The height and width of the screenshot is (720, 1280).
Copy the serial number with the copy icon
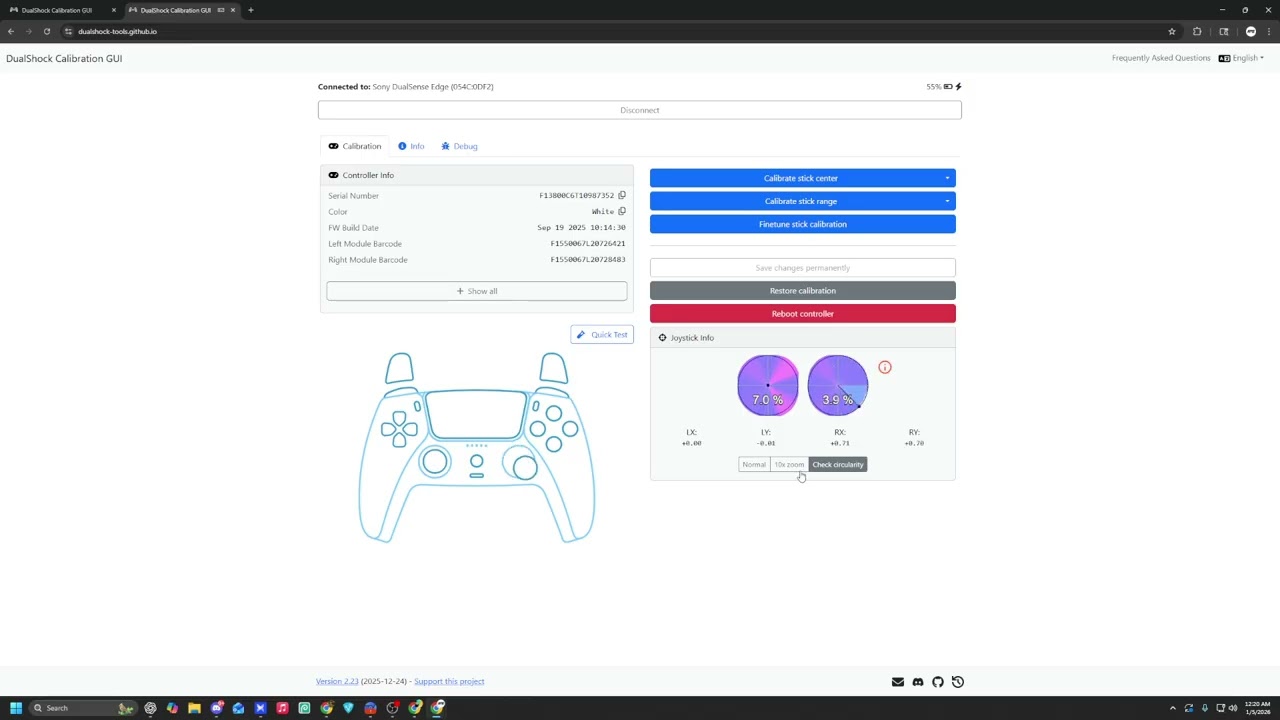(x=622, y=196)
